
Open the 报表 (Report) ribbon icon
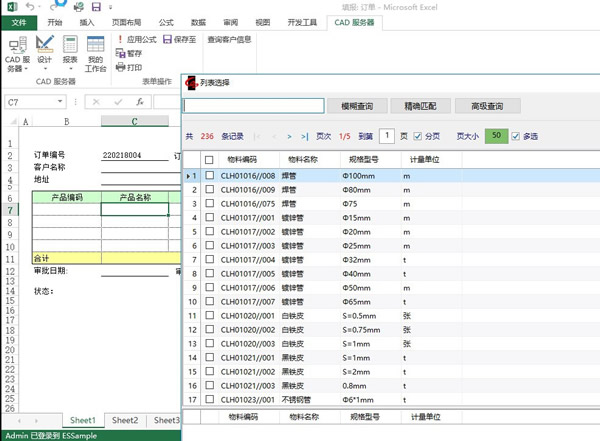[x=70, y=50]
